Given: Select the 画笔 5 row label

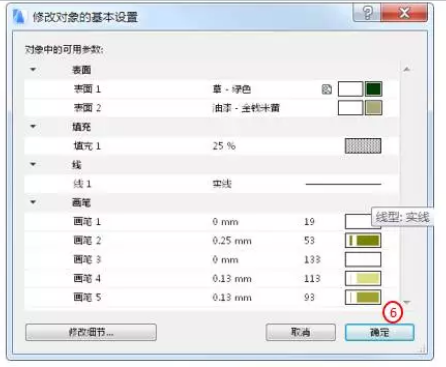Looking at the screenshot, I should (x=87, y=297).
